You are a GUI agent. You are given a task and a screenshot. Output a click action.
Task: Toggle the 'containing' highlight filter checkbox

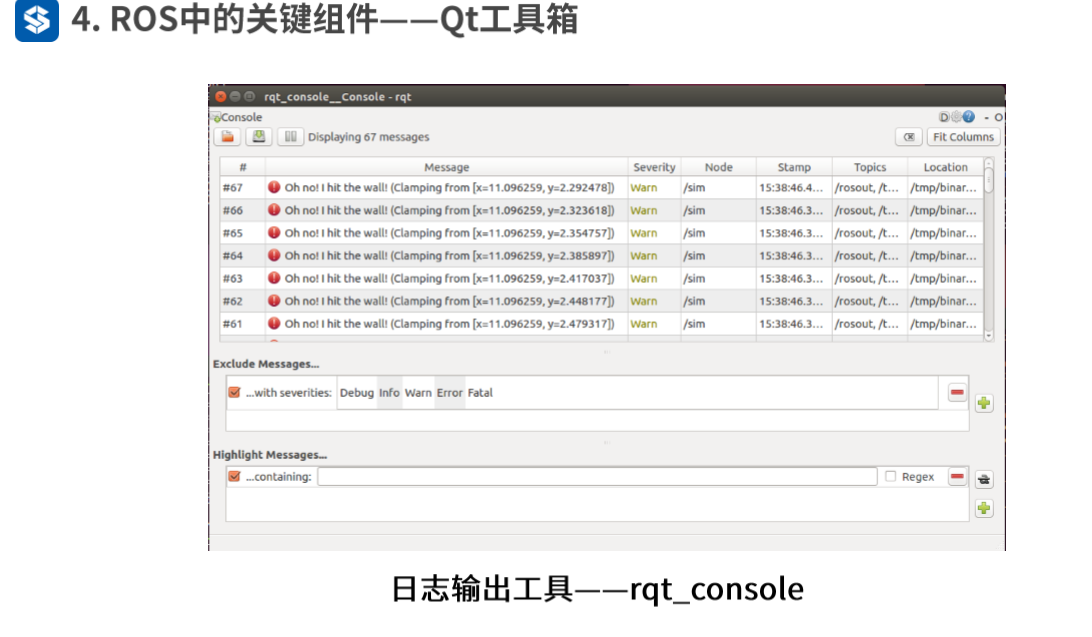click(x=235, y=477)
